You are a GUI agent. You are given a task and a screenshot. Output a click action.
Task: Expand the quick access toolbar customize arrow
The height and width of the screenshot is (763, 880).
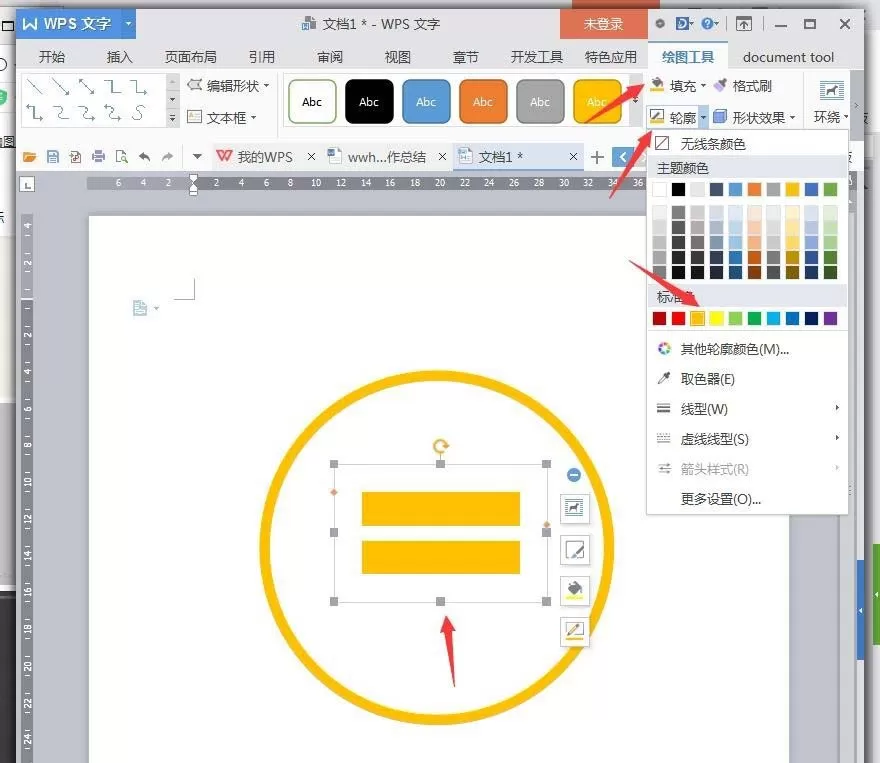197,157
